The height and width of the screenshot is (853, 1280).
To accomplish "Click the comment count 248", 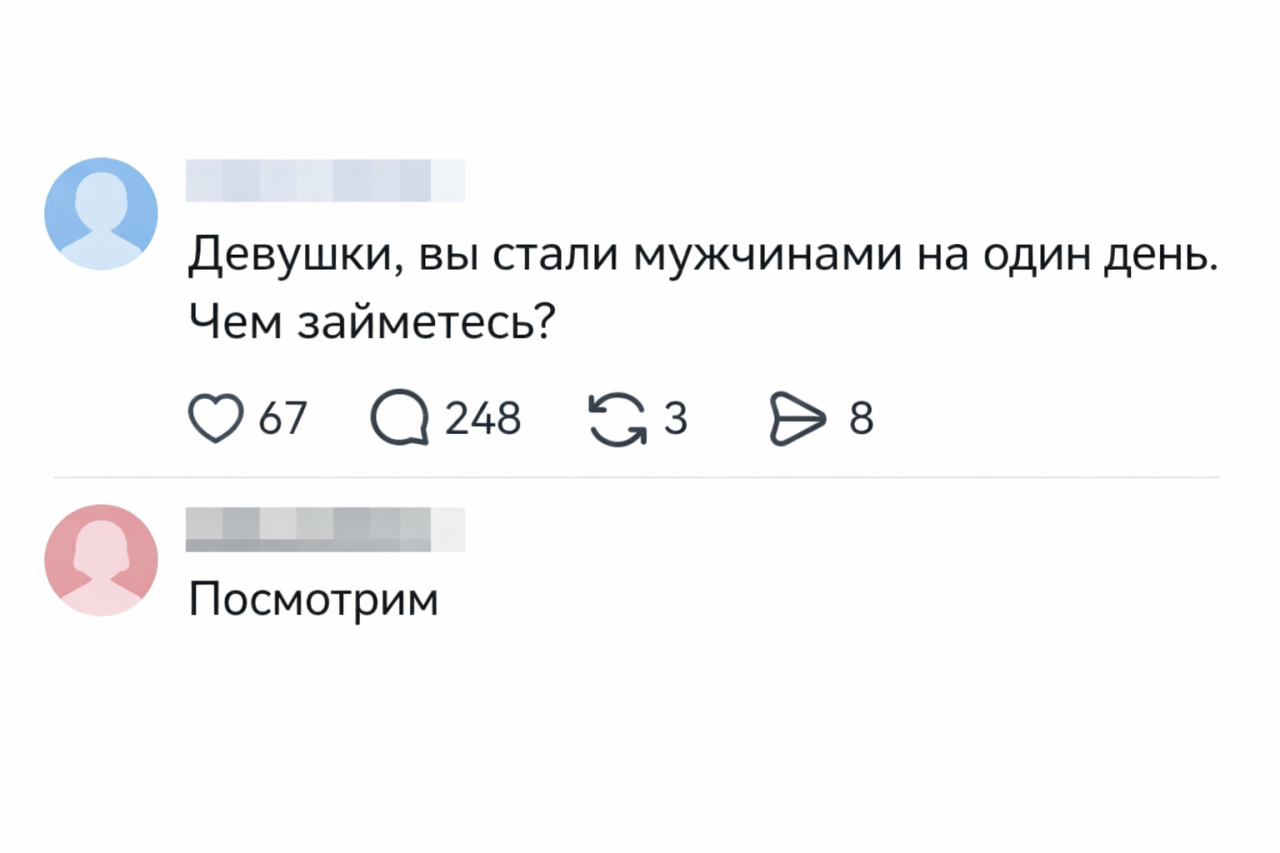I will click(x=483, y=418).
